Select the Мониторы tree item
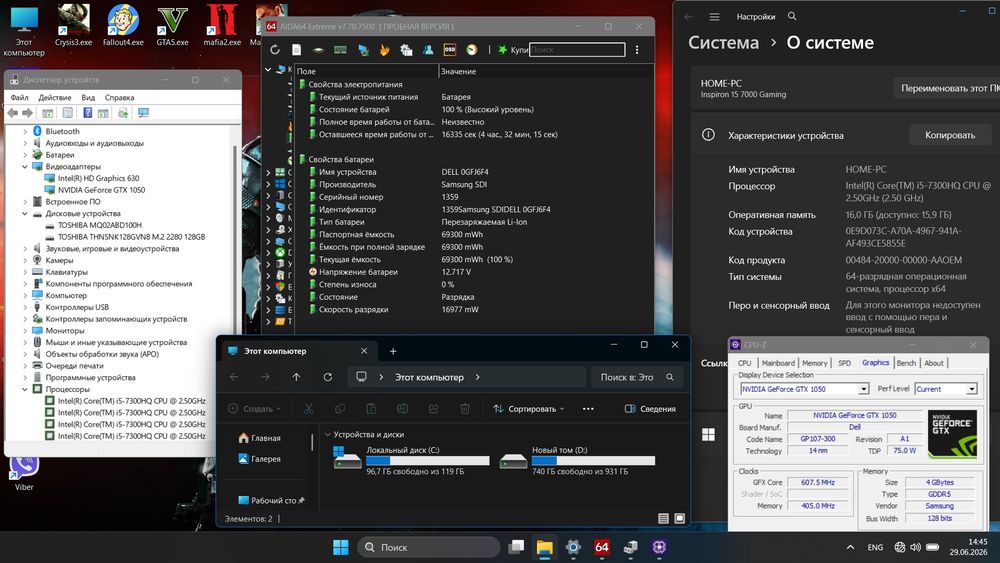 pos(64,331)
